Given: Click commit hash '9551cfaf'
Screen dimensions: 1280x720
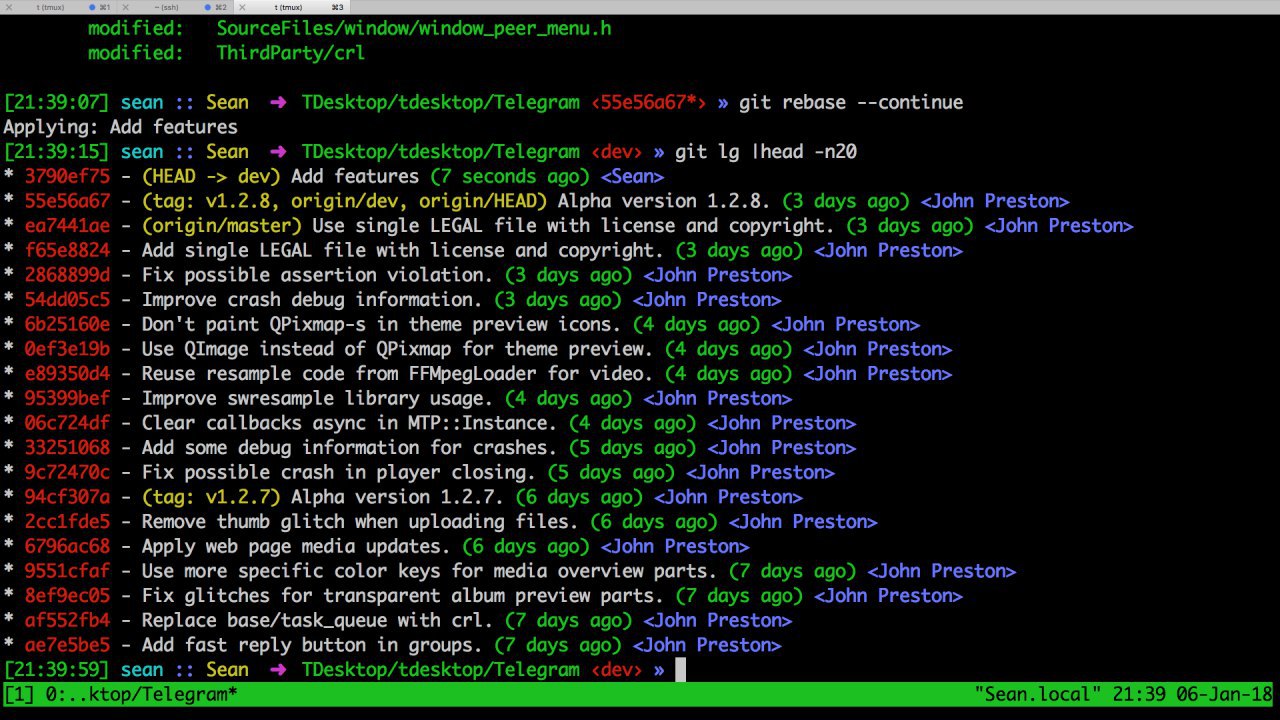Looking at the screenshot, I should (67, 571).
